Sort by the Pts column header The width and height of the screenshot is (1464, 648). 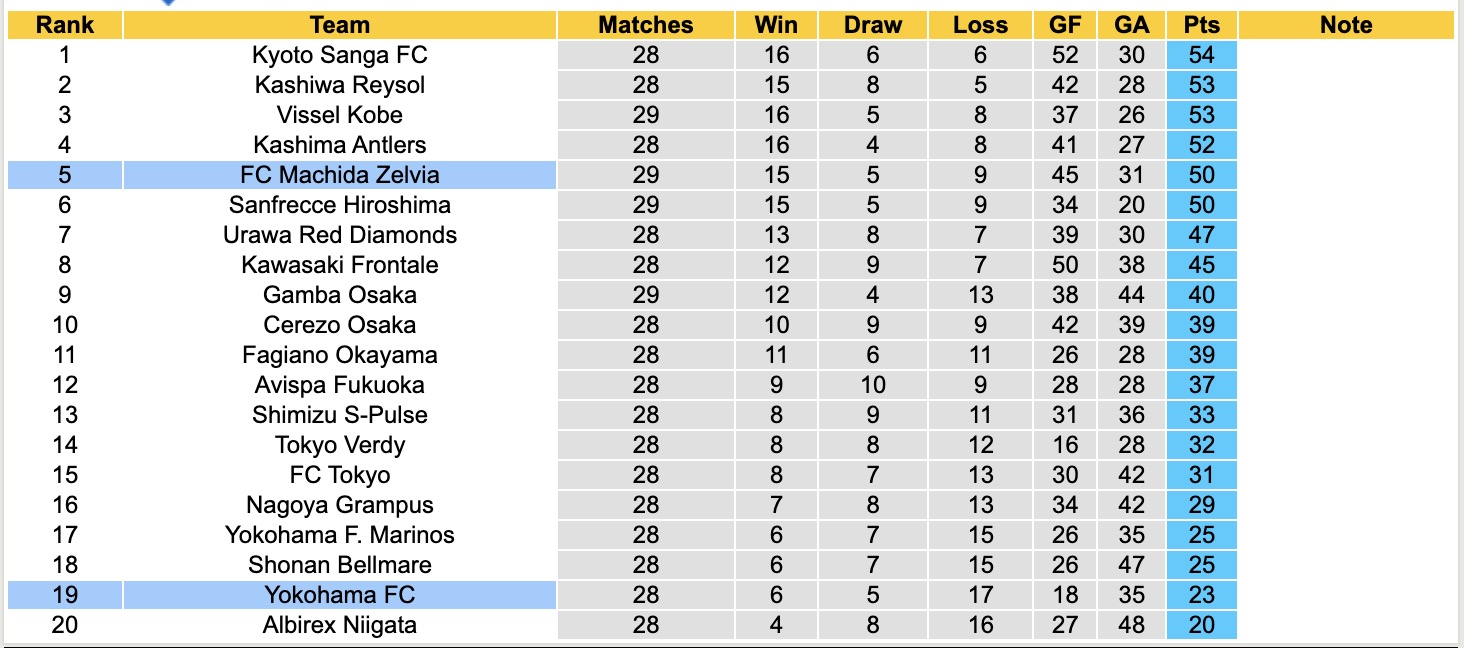1201,25
